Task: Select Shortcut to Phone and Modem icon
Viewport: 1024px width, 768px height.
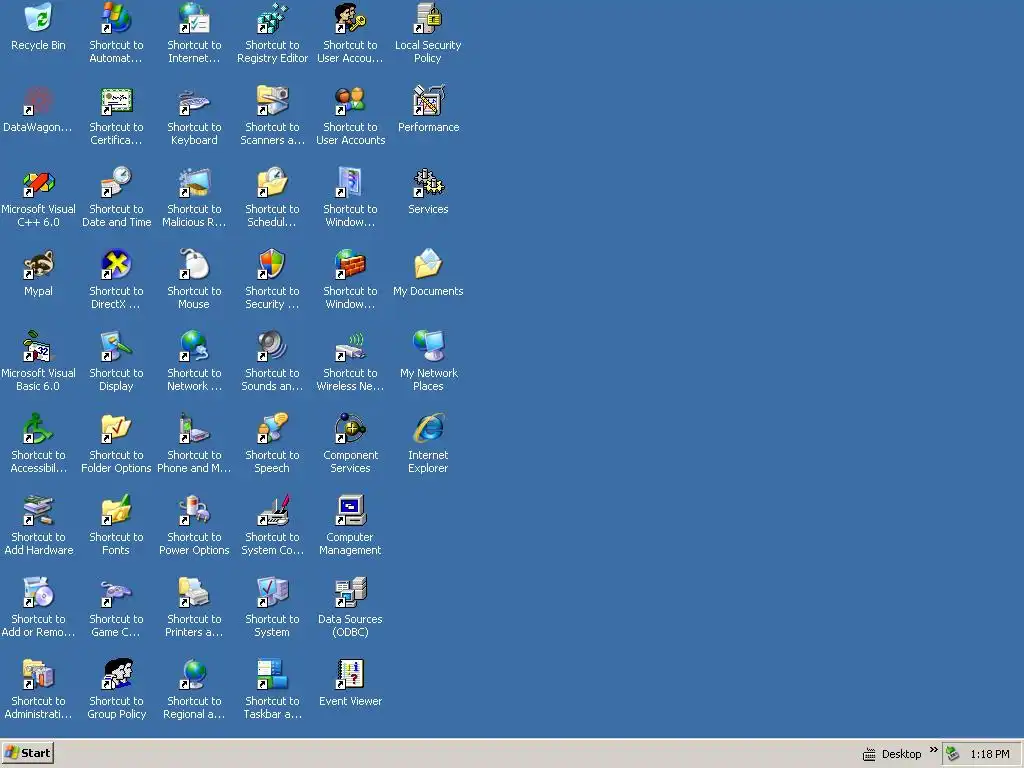Action: point(194,428)
